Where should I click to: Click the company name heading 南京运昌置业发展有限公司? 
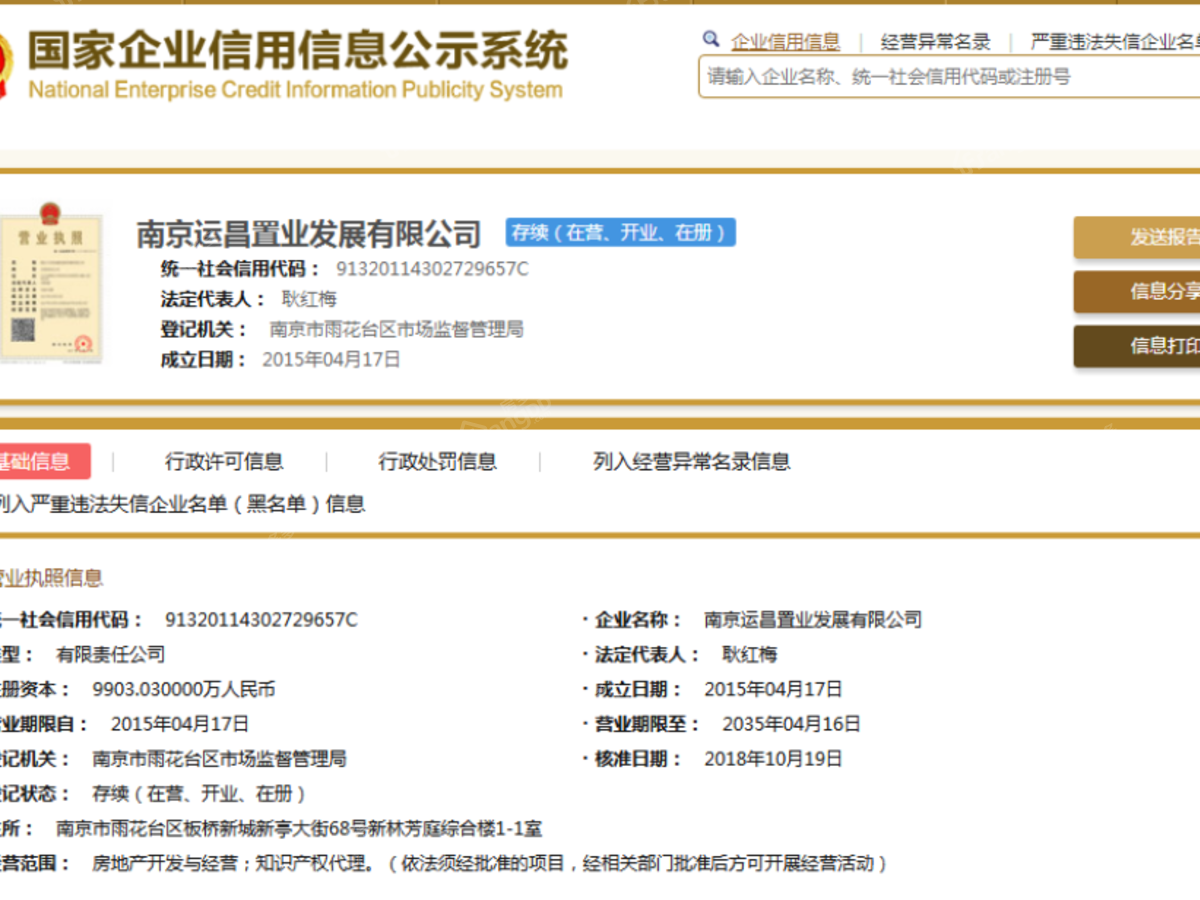click(309, 234)
